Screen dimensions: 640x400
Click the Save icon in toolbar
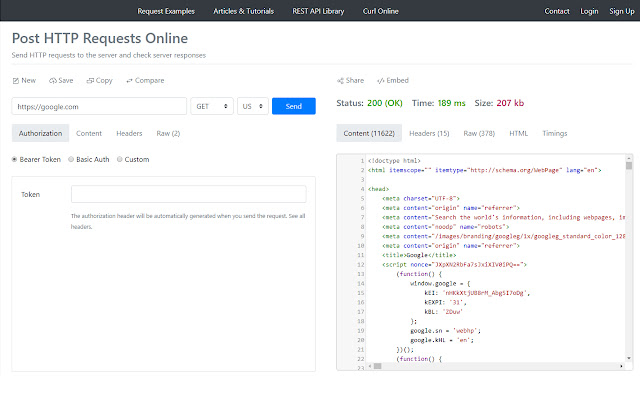[52, 80]
